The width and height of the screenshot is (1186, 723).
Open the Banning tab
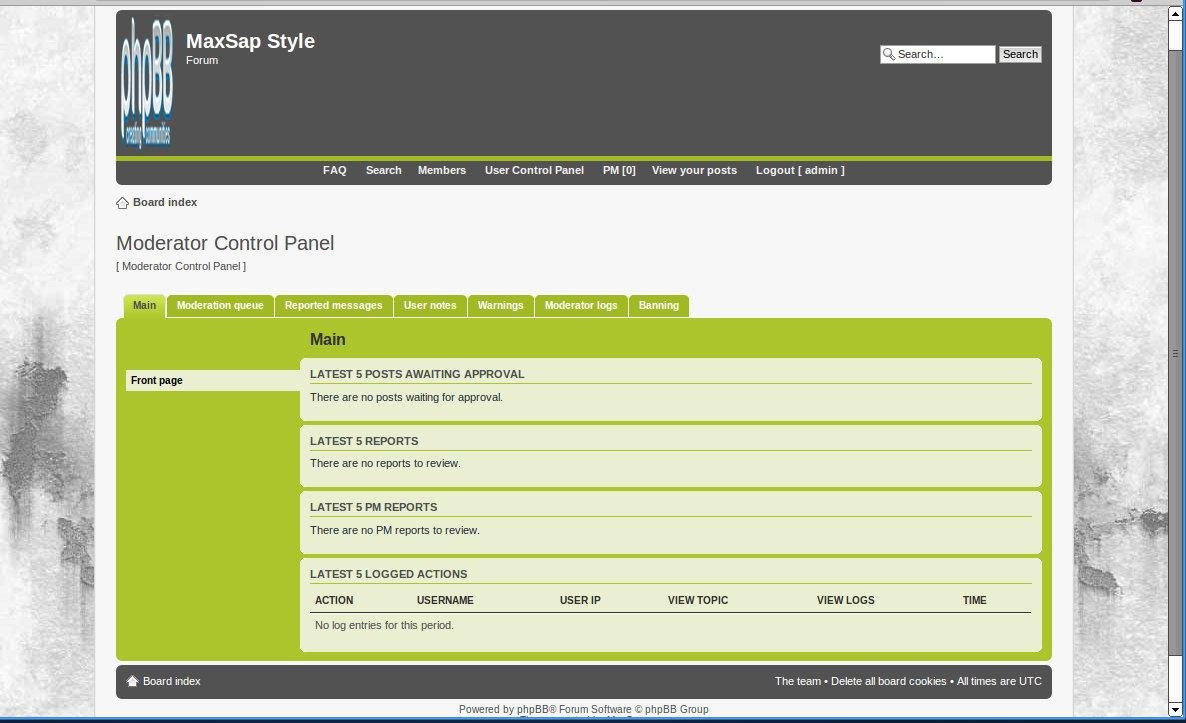click(658, 305)
